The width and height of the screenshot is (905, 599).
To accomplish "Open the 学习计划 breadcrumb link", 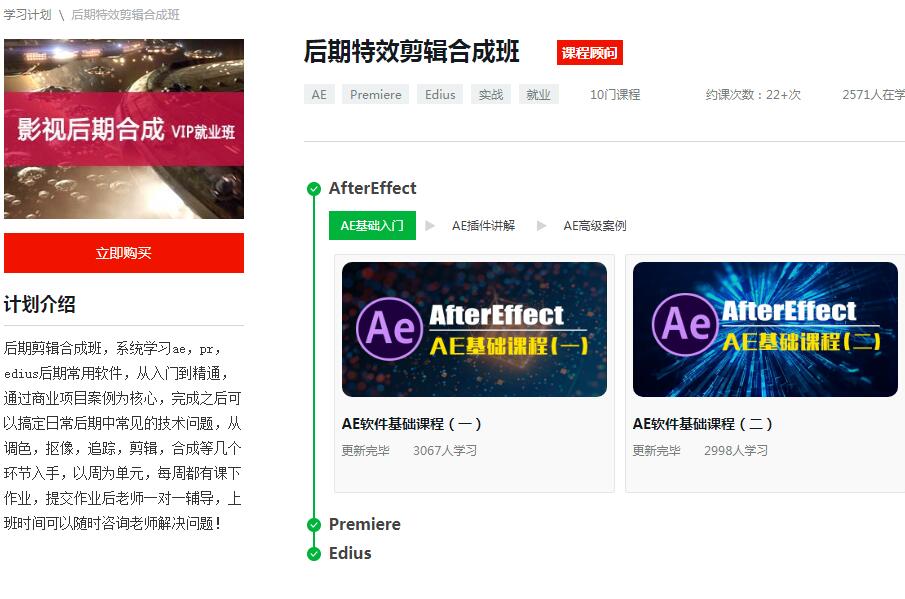I will (x=27, y=14).
